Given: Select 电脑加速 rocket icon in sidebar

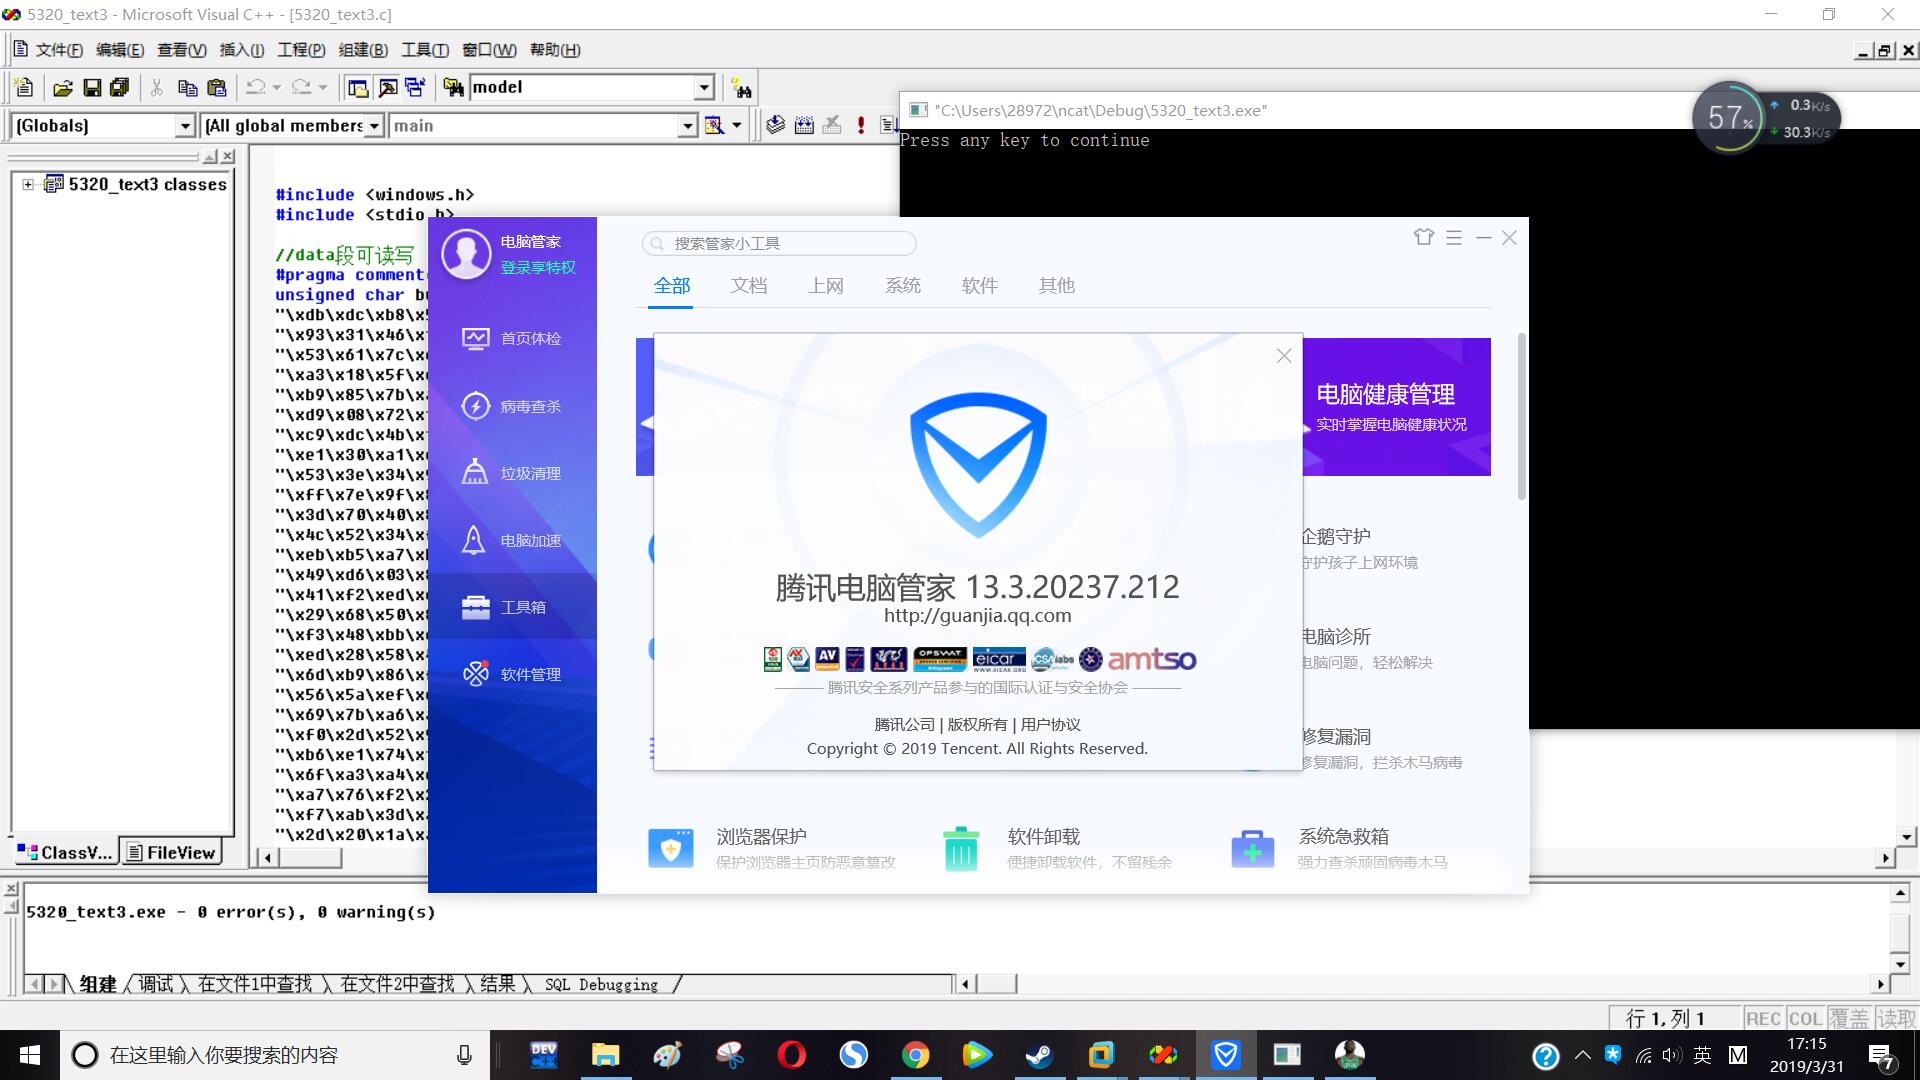Looking at the screenshot, I should coord(475,540).
